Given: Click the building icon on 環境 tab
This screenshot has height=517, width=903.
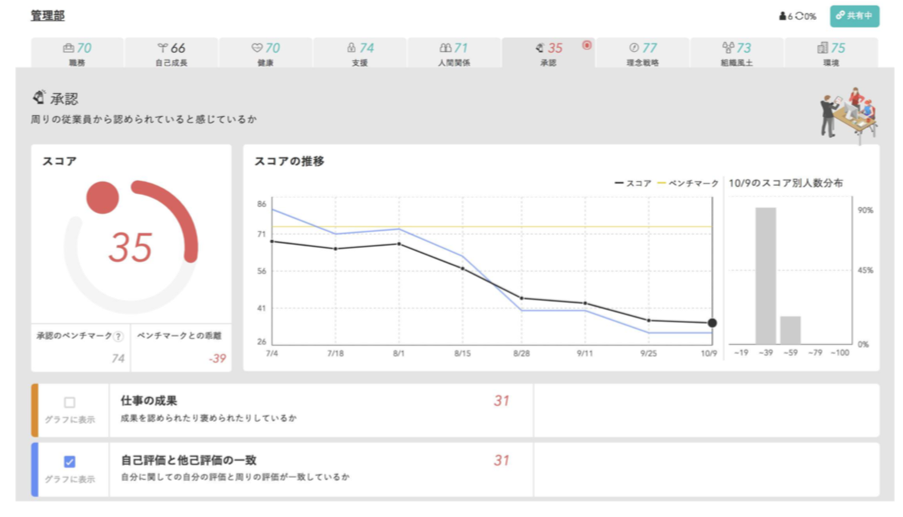Looking at the screenshot, I should (822, 48).
